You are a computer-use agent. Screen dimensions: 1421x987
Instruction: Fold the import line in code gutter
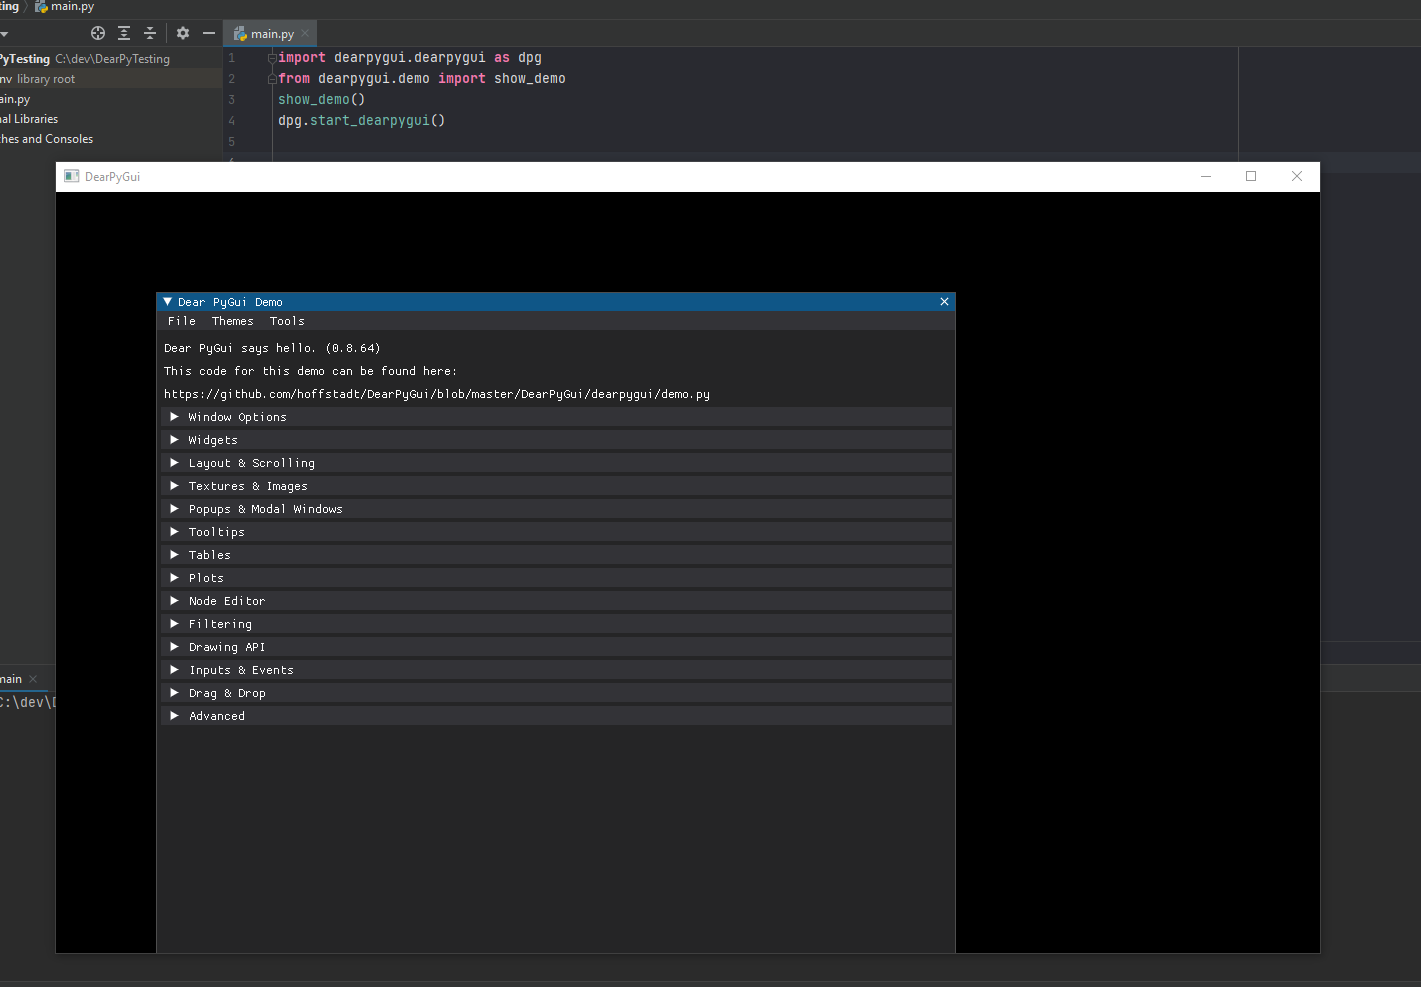(x=272, y=58)
